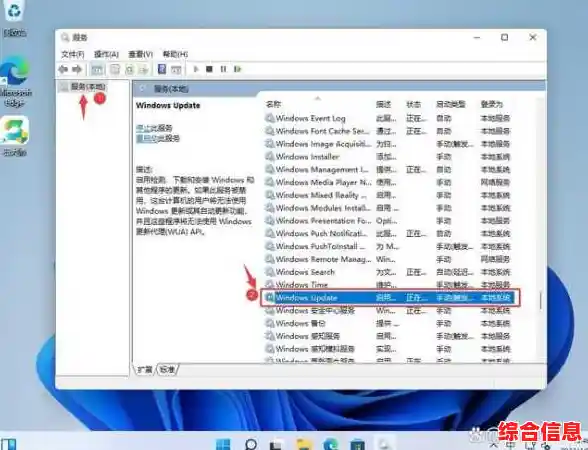The image size is (588, 450).
Task: Open Microsoft Edge from the taskbar
Action: [331, 444]
